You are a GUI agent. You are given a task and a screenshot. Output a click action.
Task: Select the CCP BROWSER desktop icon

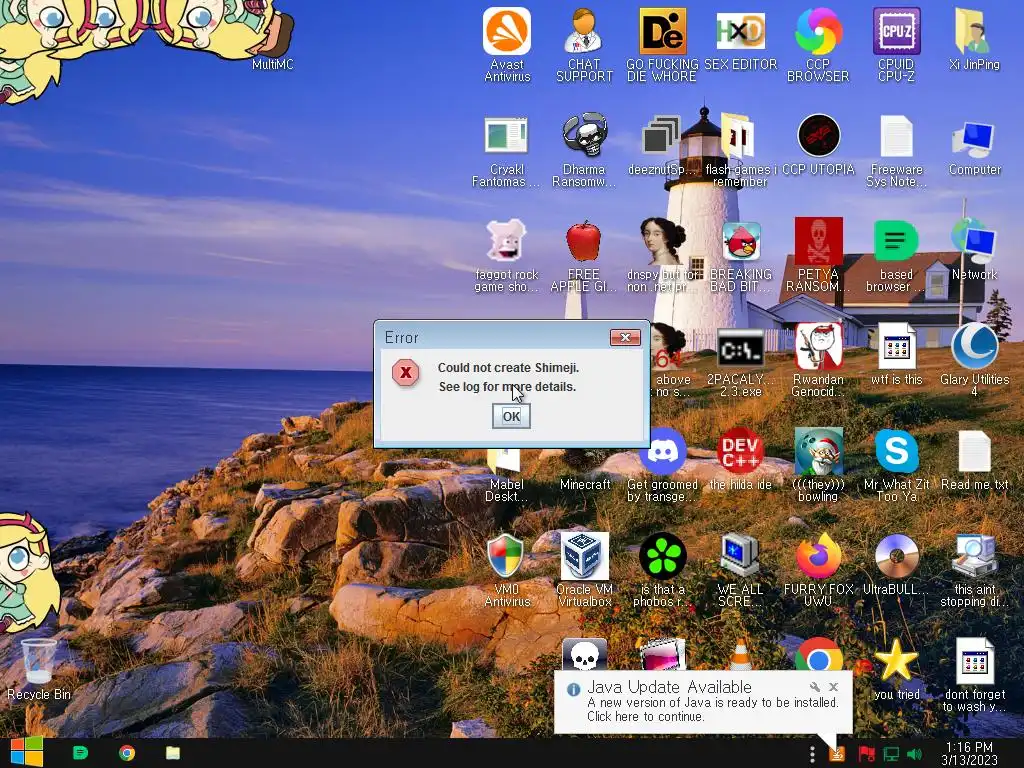pos(818,45)
